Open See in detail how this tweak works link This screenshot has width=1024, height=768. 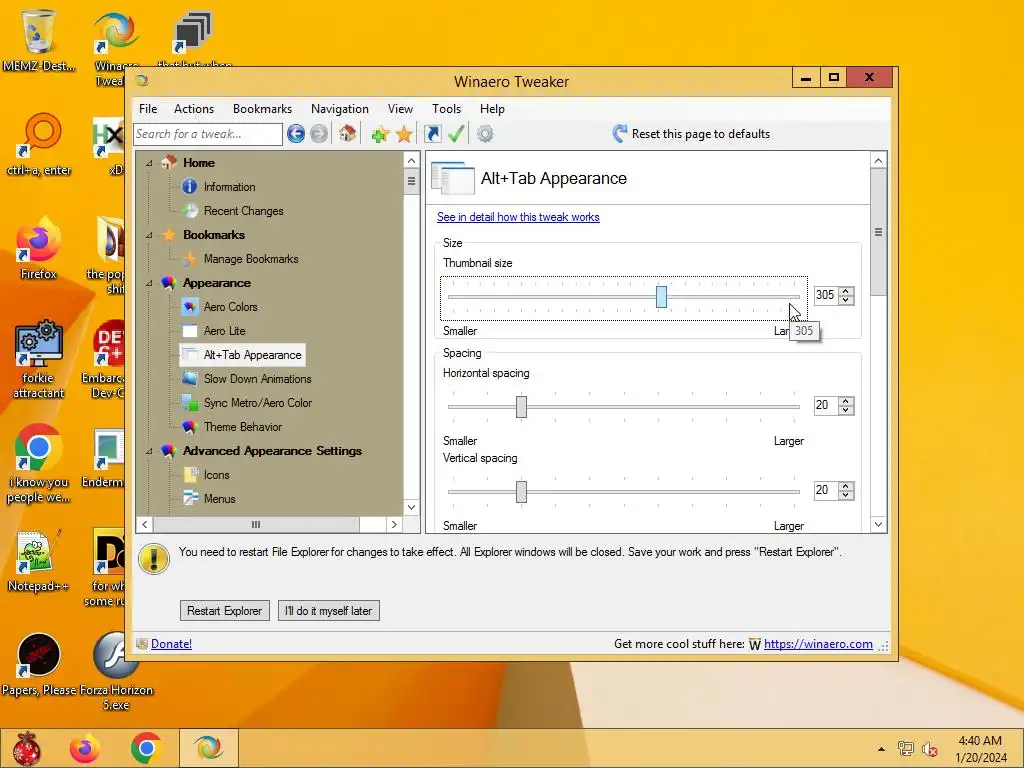coord(518,217)
